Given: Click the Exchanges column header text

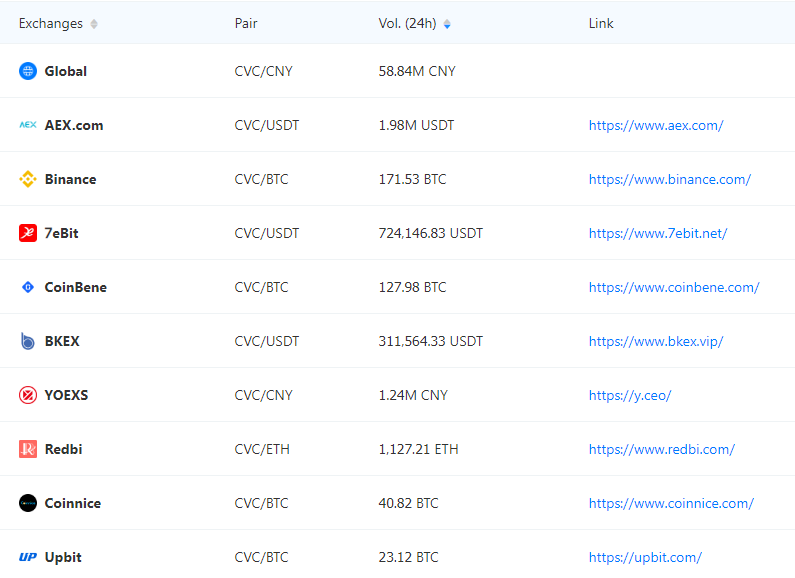Looking at the screenshot, I should (x=51, y=24).
